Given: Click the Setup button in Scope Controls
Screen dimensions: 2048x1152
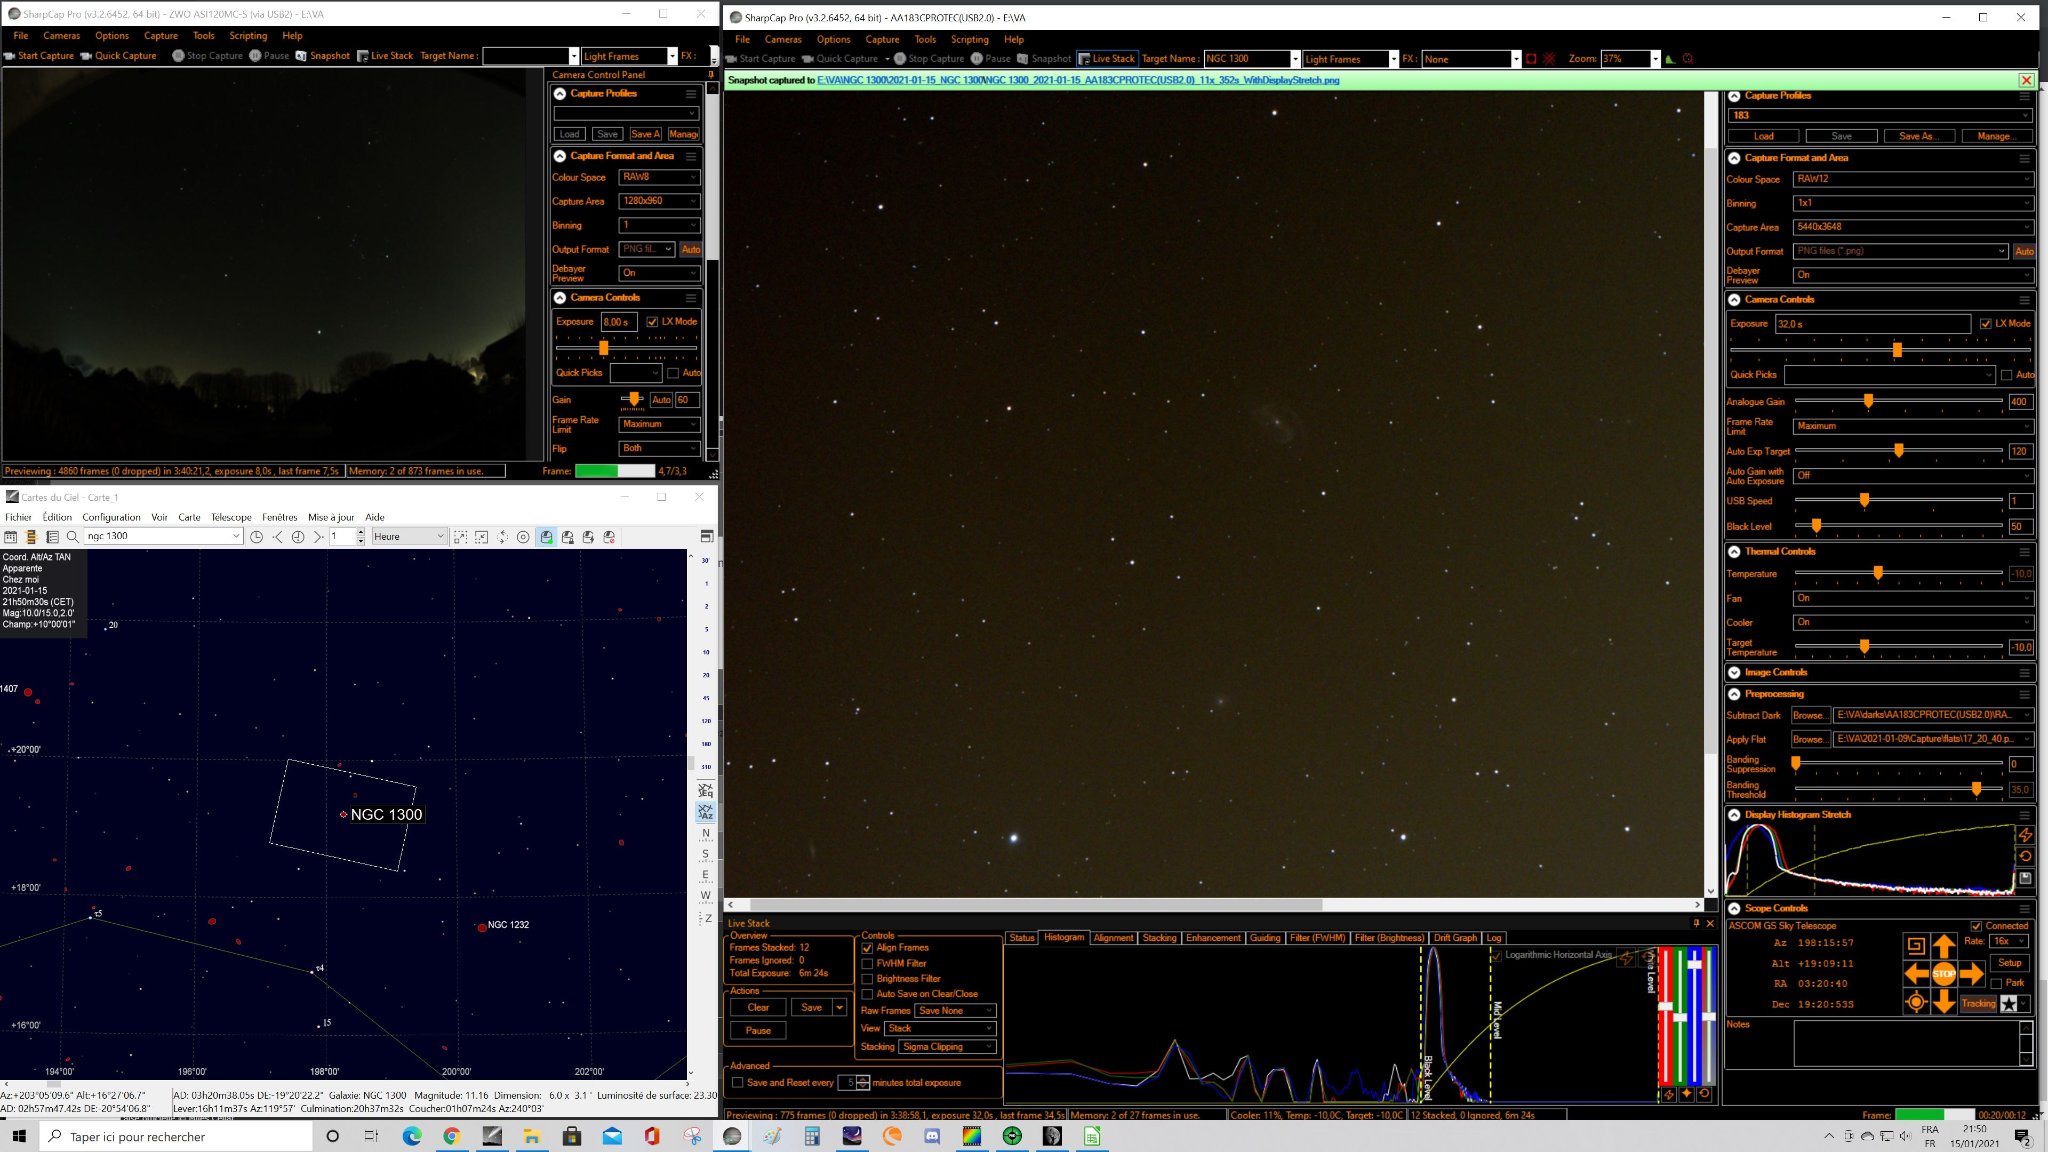Looking at the screenshot, I should point(2009,963).
